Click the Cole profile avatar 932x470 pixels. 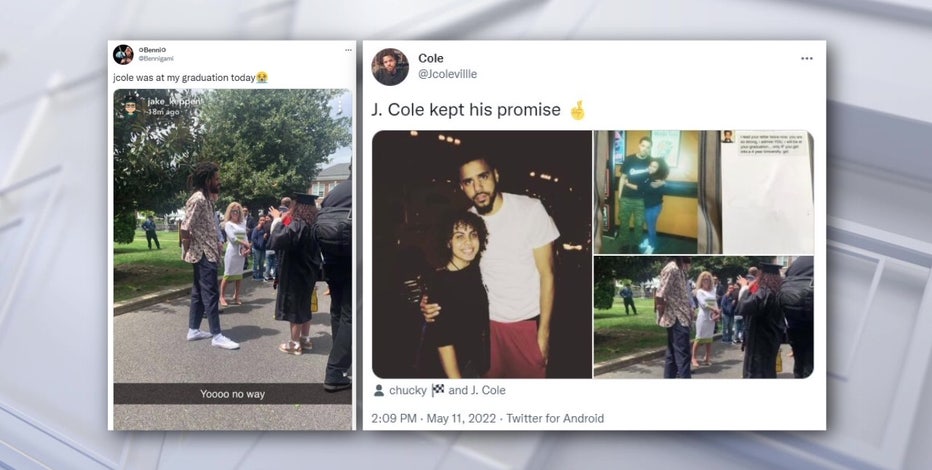pos(390,67)
